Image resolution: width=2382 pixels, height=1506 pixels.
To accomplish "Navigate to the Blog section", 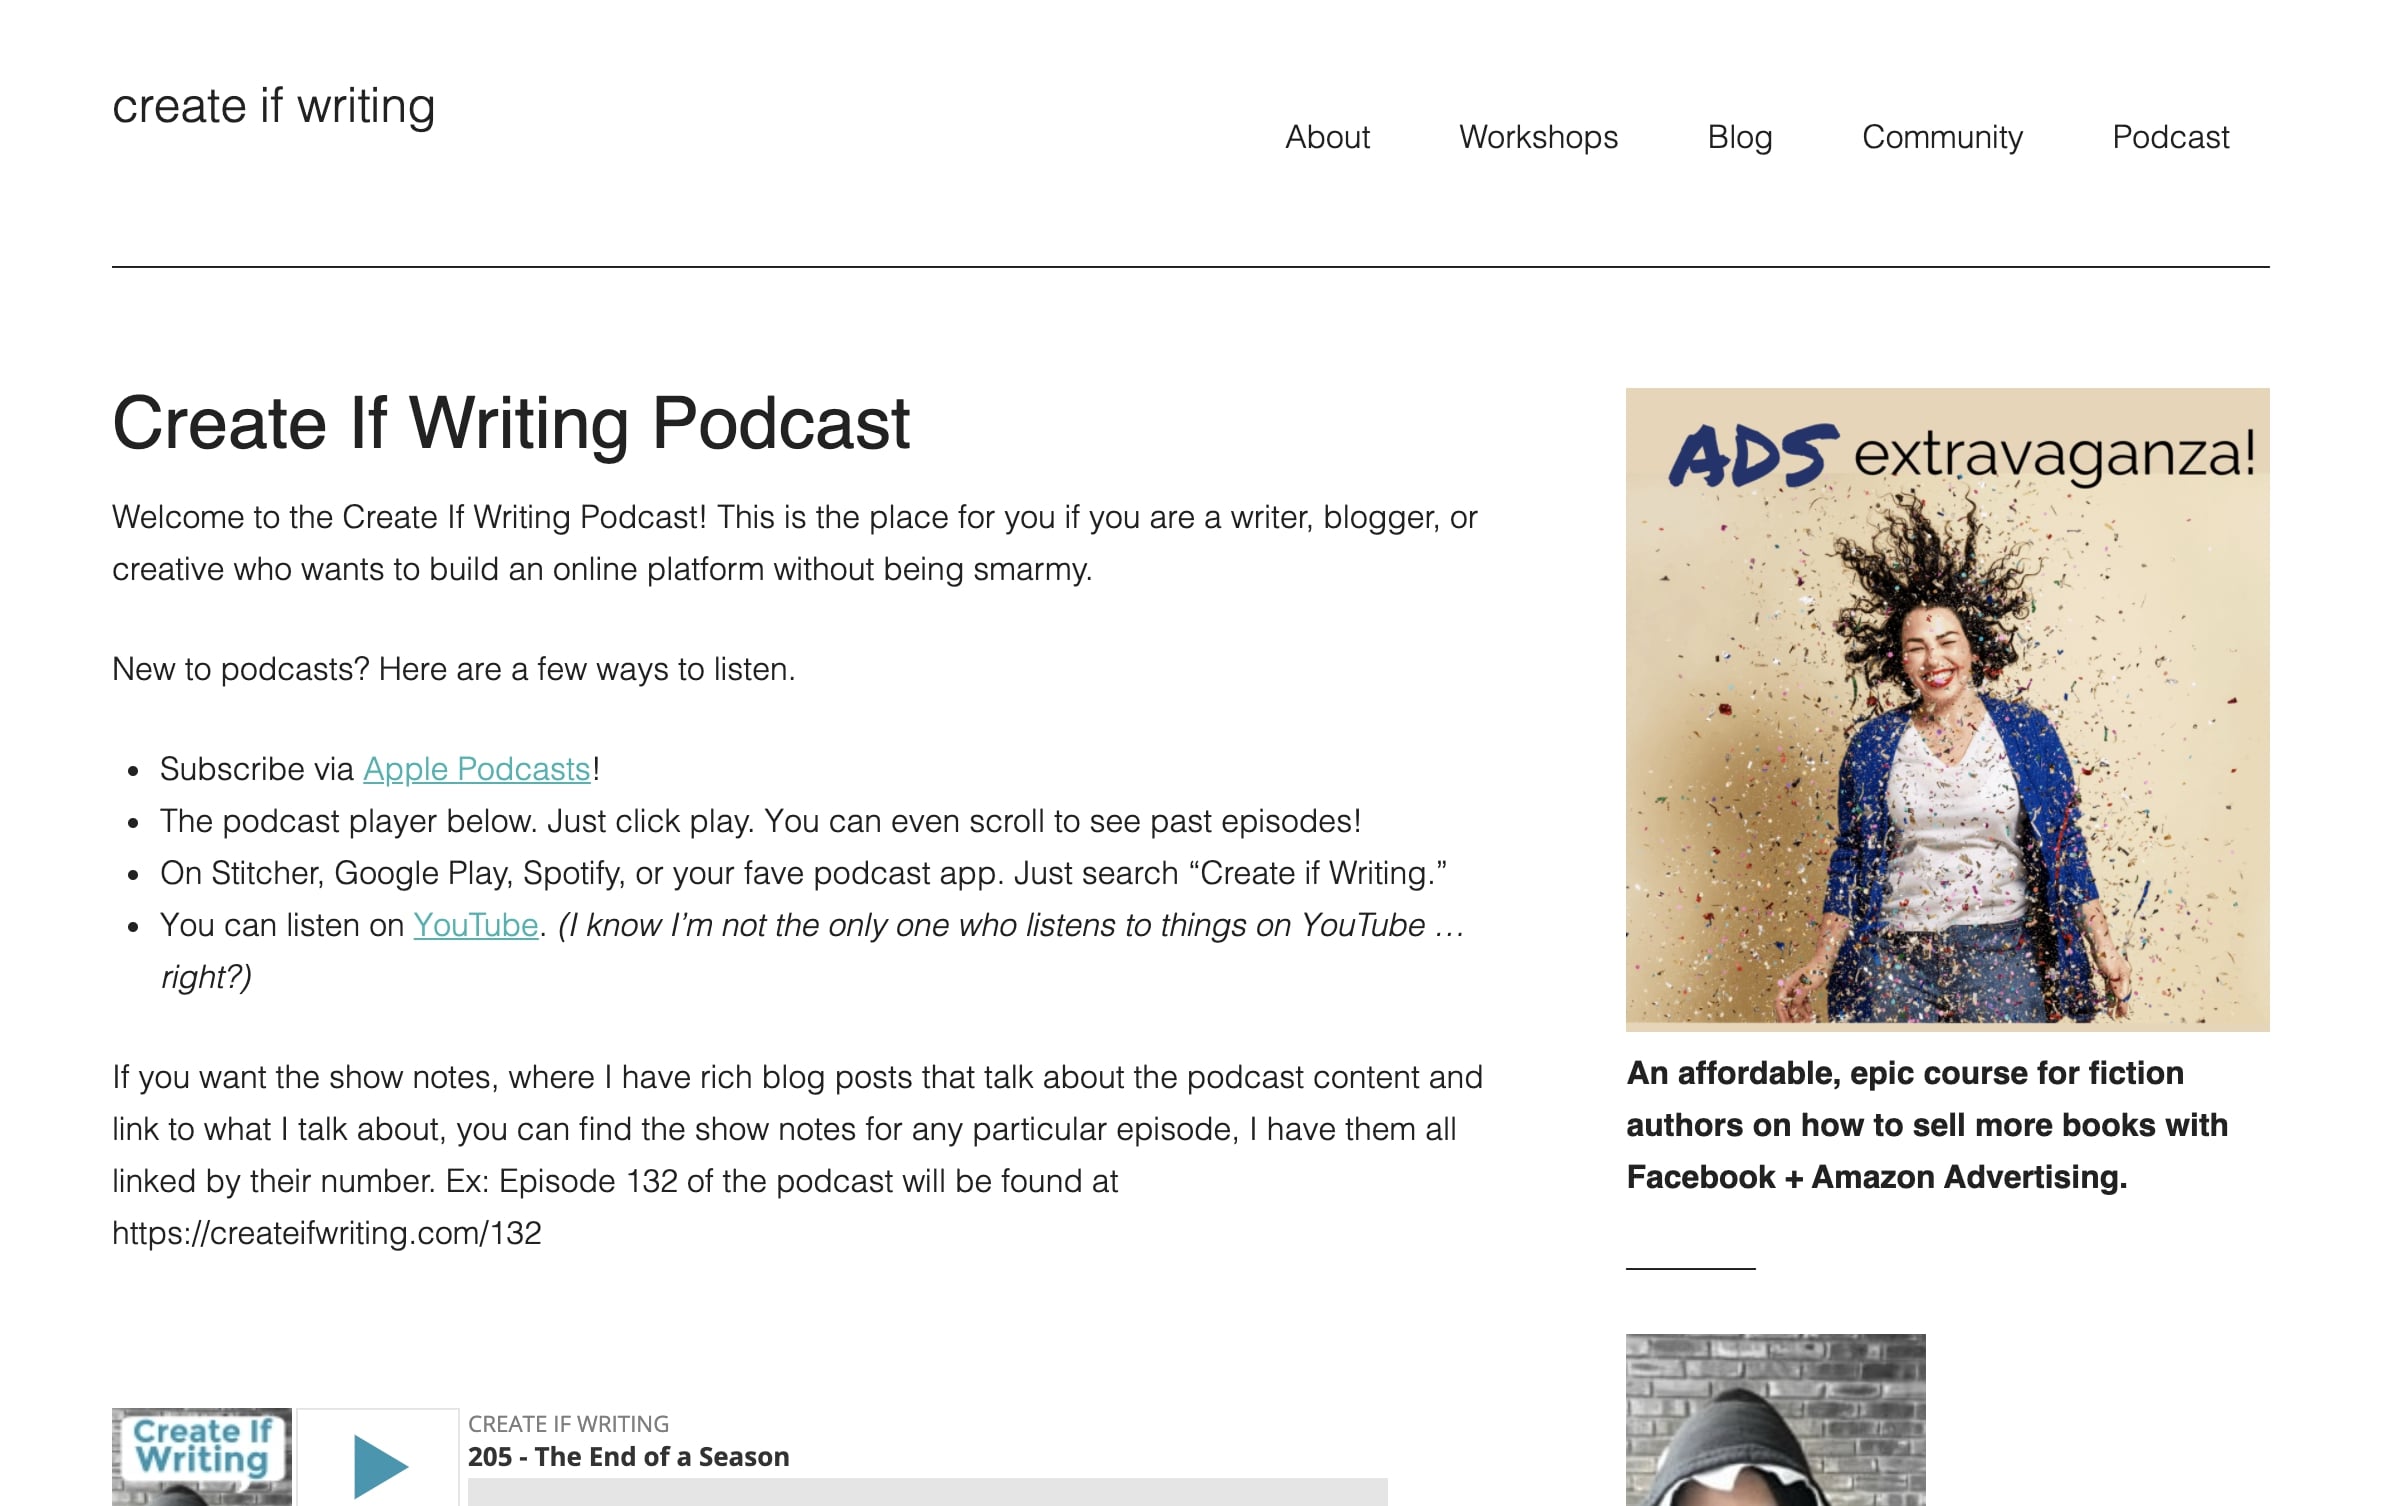I will 1739,137.
